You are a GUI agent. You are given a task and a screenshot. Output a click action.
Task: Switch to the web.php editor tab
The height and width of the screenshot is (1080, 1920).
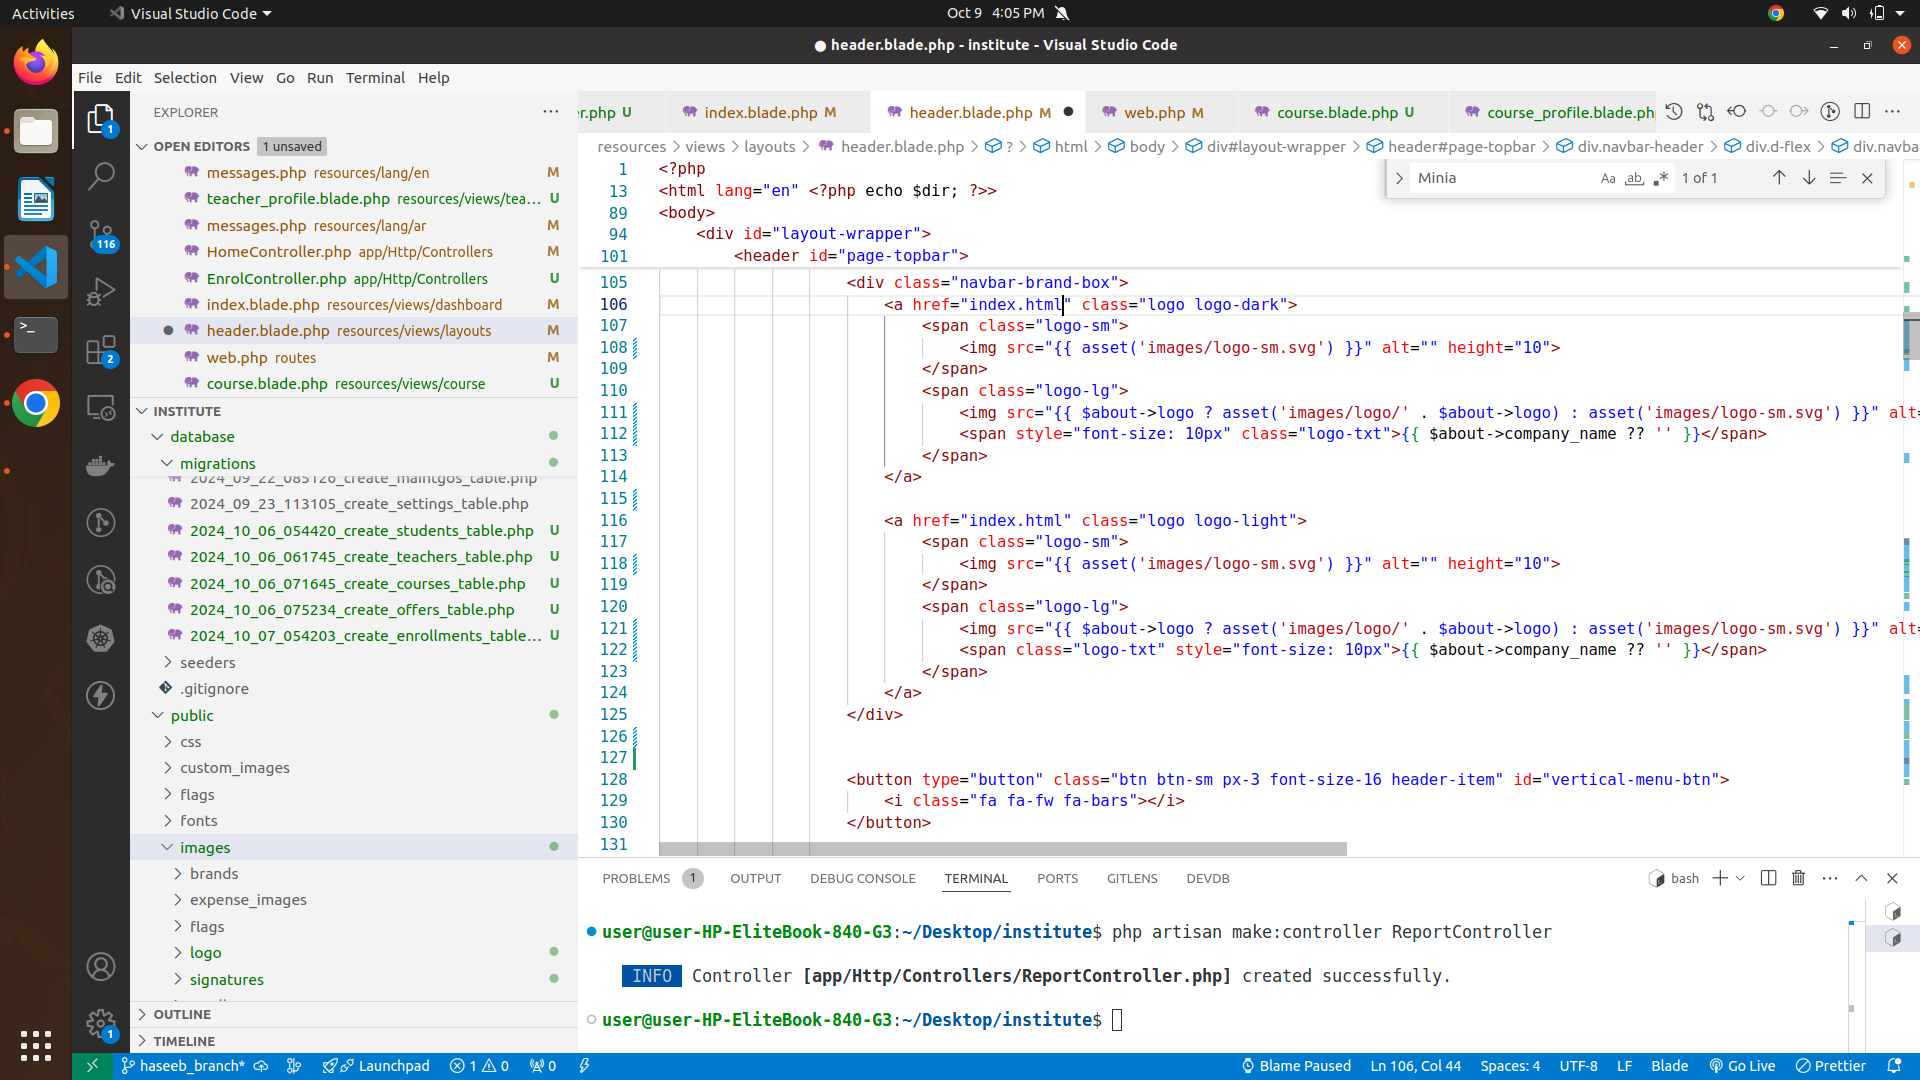1154,112
